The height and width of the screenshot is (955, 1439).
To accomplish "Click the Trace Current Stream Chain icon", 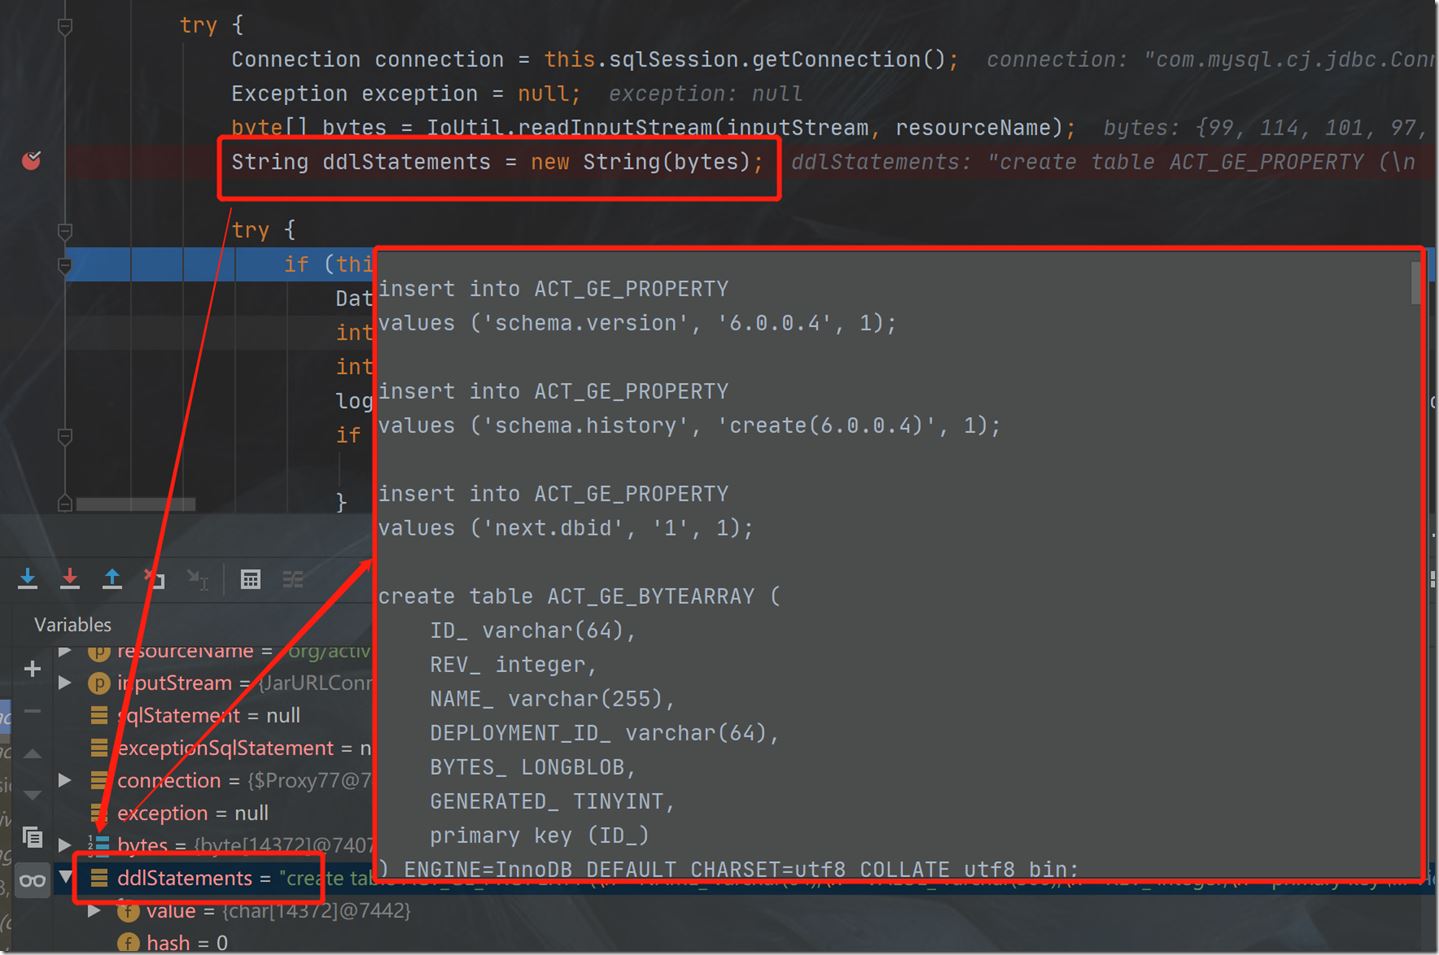I will 293,579.
